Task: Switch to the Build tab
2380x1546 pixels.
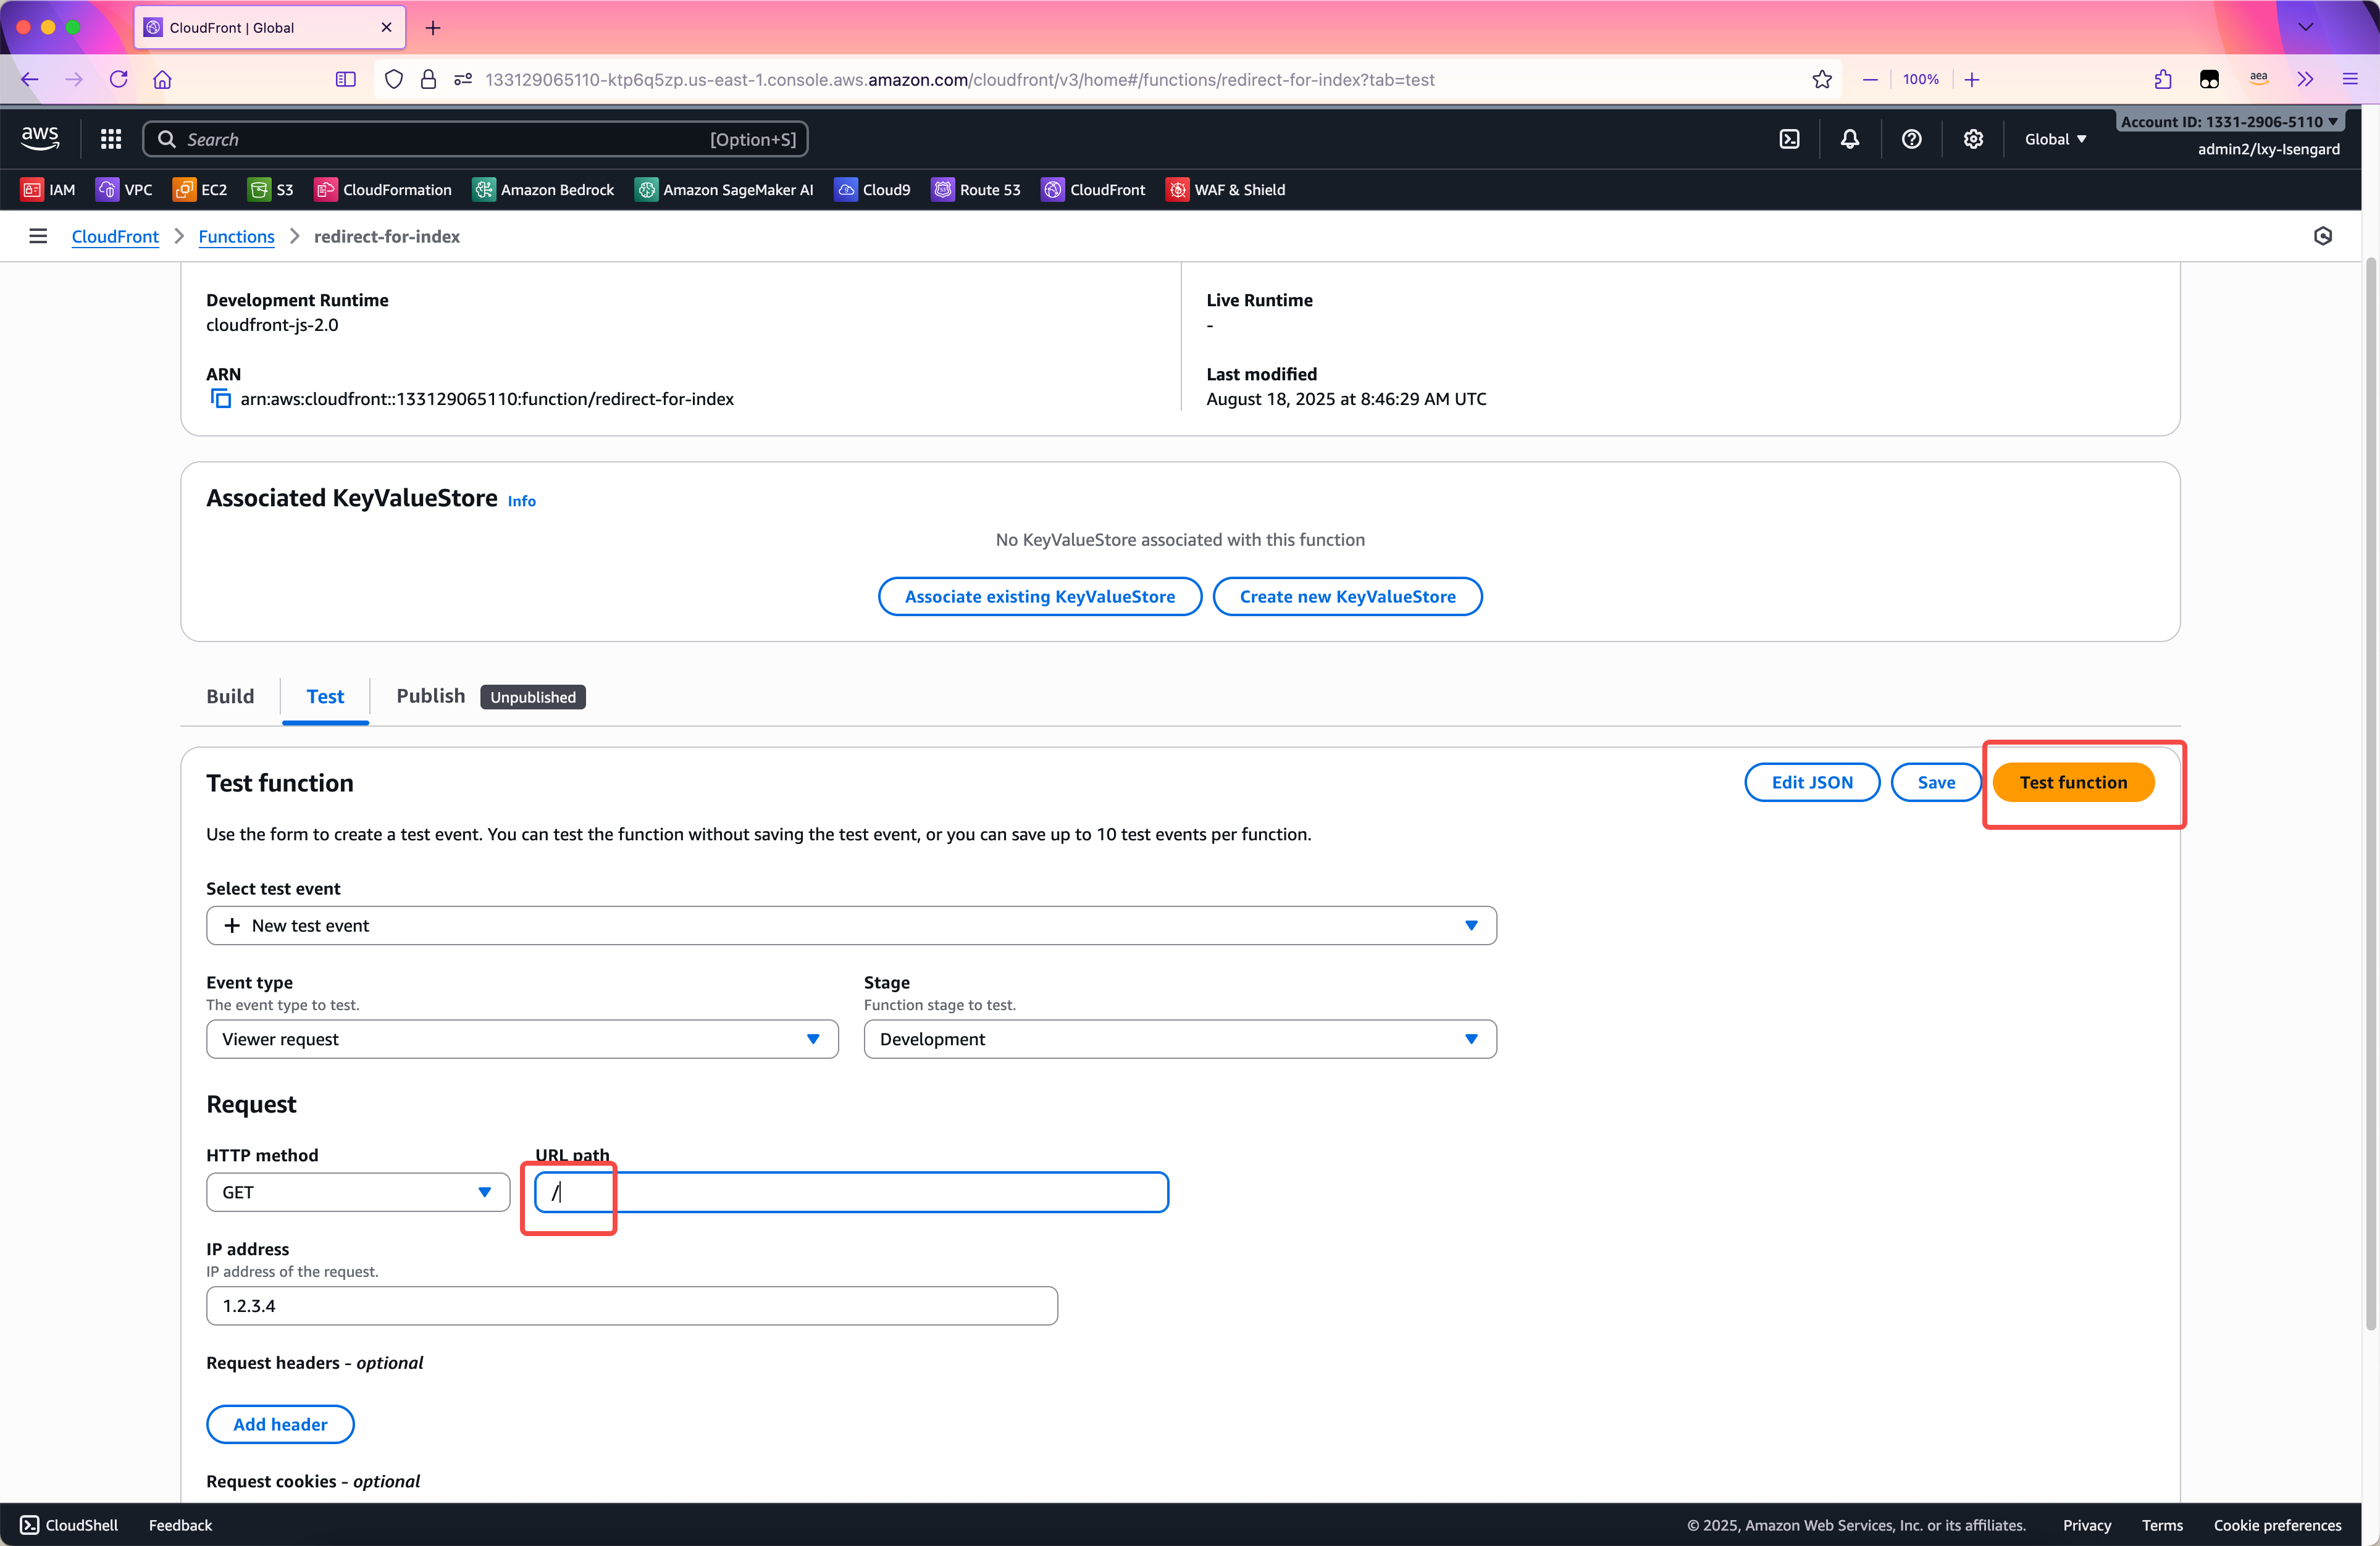Action: [x=230, y=696]
